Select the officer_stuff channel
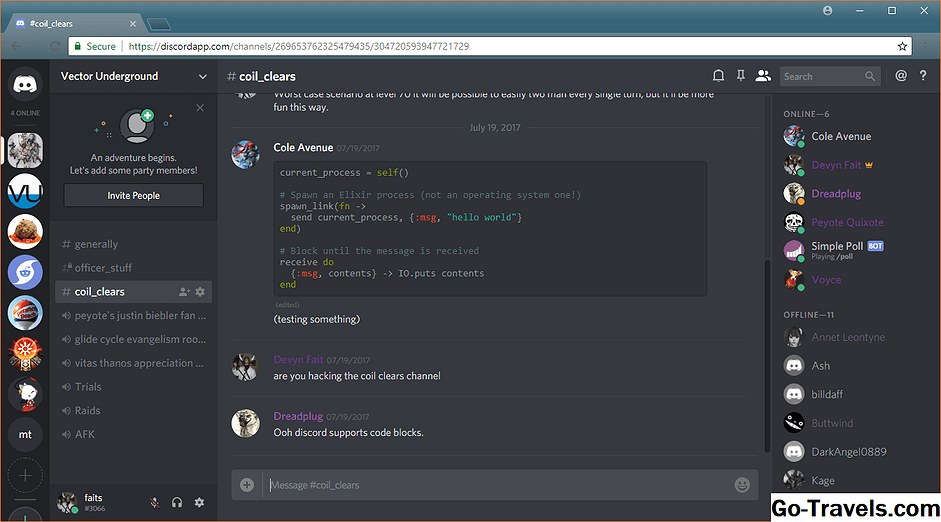 103,268
